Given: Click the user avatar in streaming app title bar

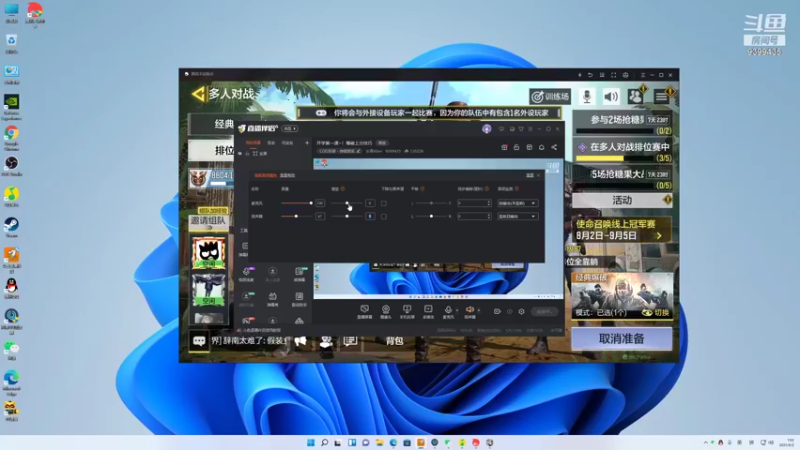Looking at the screenshot, I should [x=487, y=129].
